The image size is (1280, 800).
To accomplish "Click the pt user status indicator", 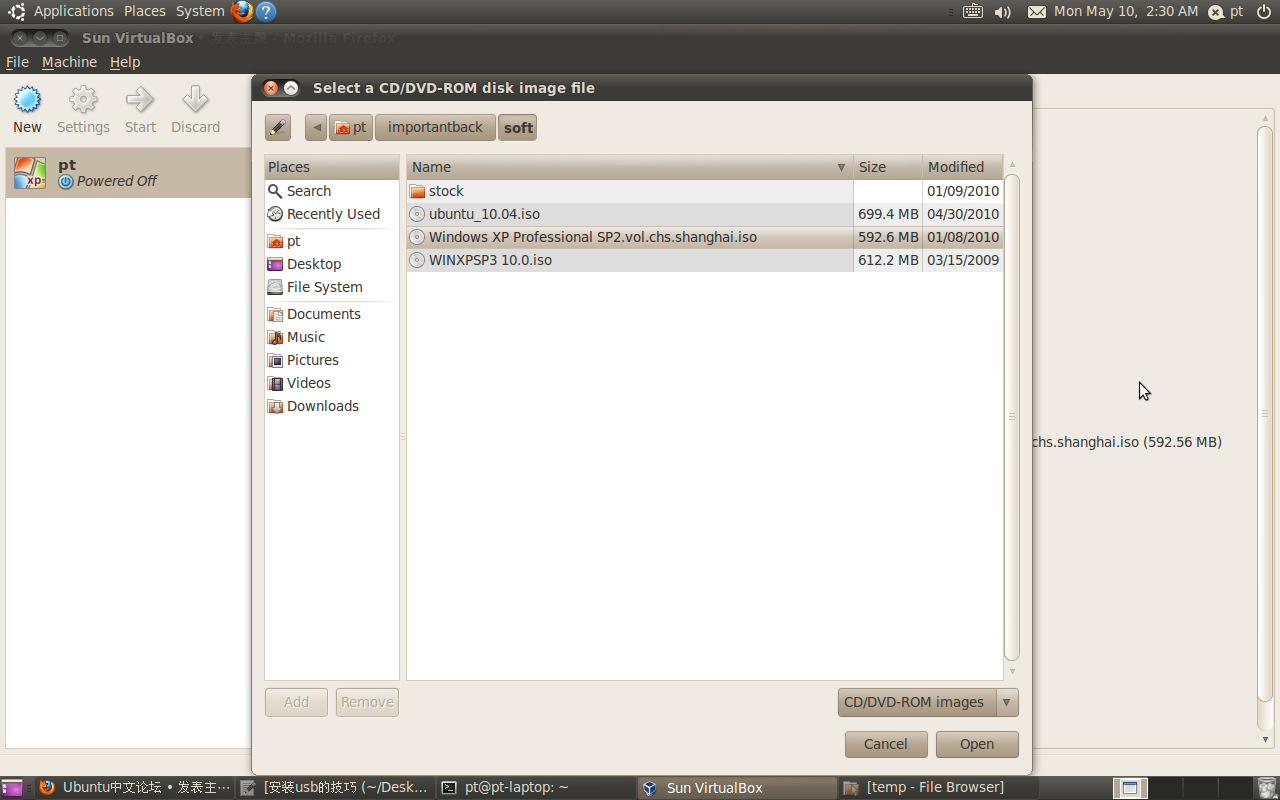I will pyautogui.click(x=1226, y=12).
